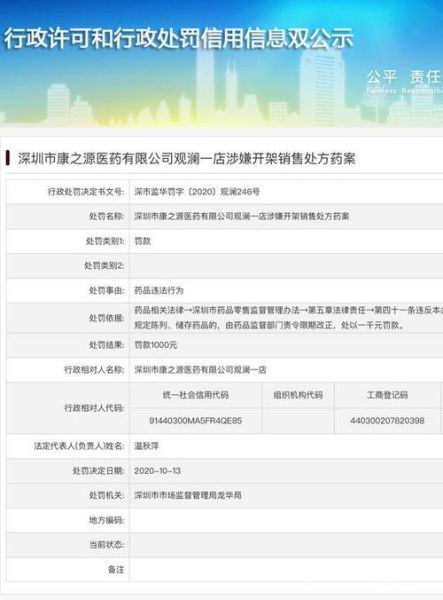Click the case heading 深圳市康之源医药有限公司观澜一店涉嫌开架销售处方药案
Image resolution: width=443 pixels, height=600 pixels.
point(187,158)
